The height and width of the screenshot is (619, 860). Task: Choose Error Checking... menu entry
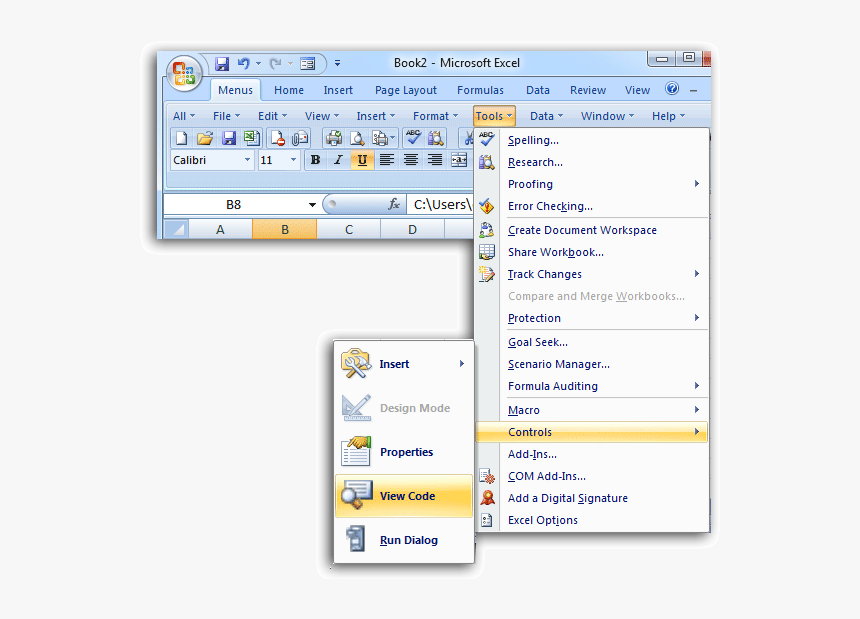[592, 206]
